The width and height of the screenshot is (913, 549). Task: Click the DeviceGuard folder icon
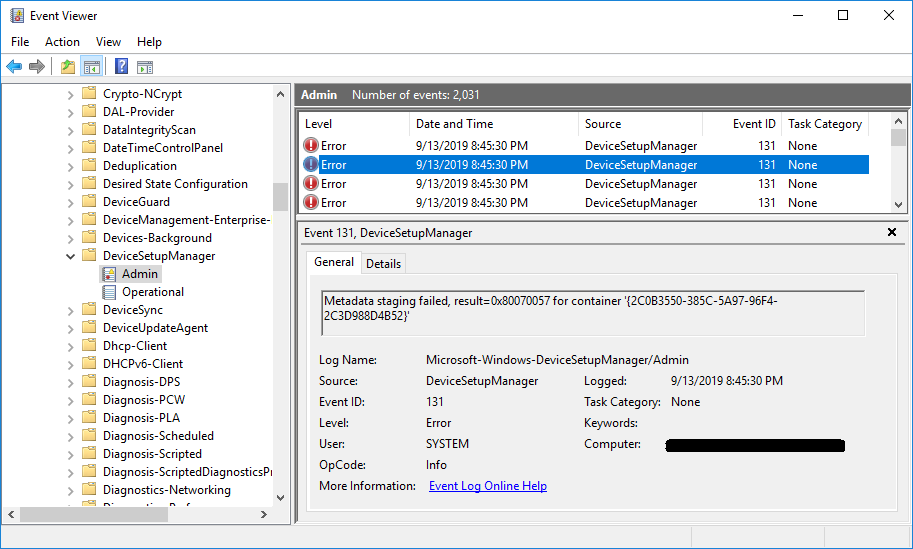89,201
